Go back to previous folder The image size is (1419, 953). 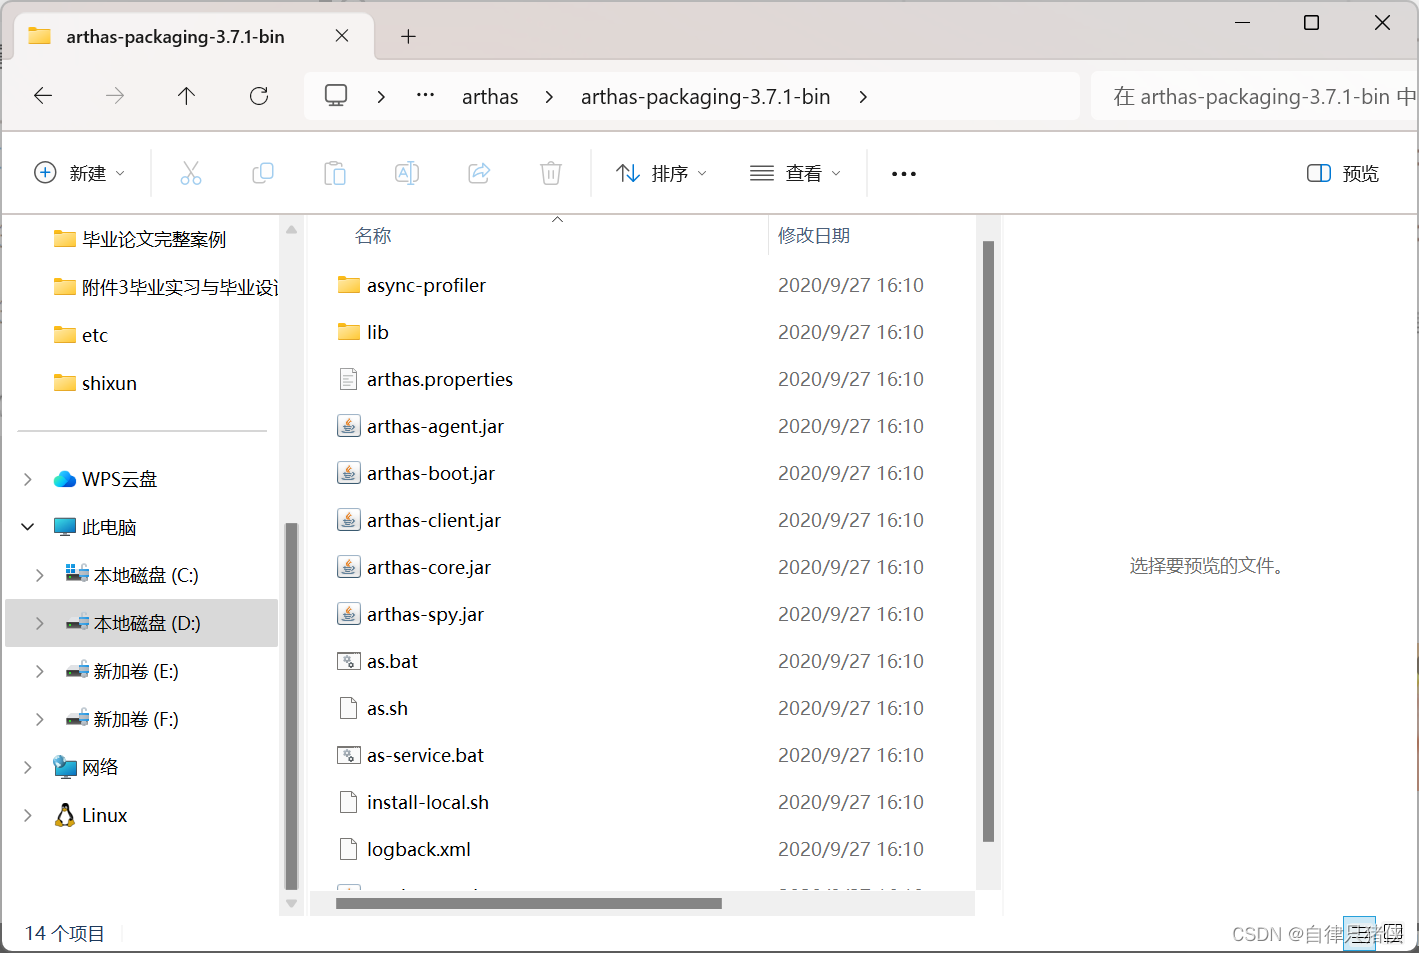pos(43,96)
